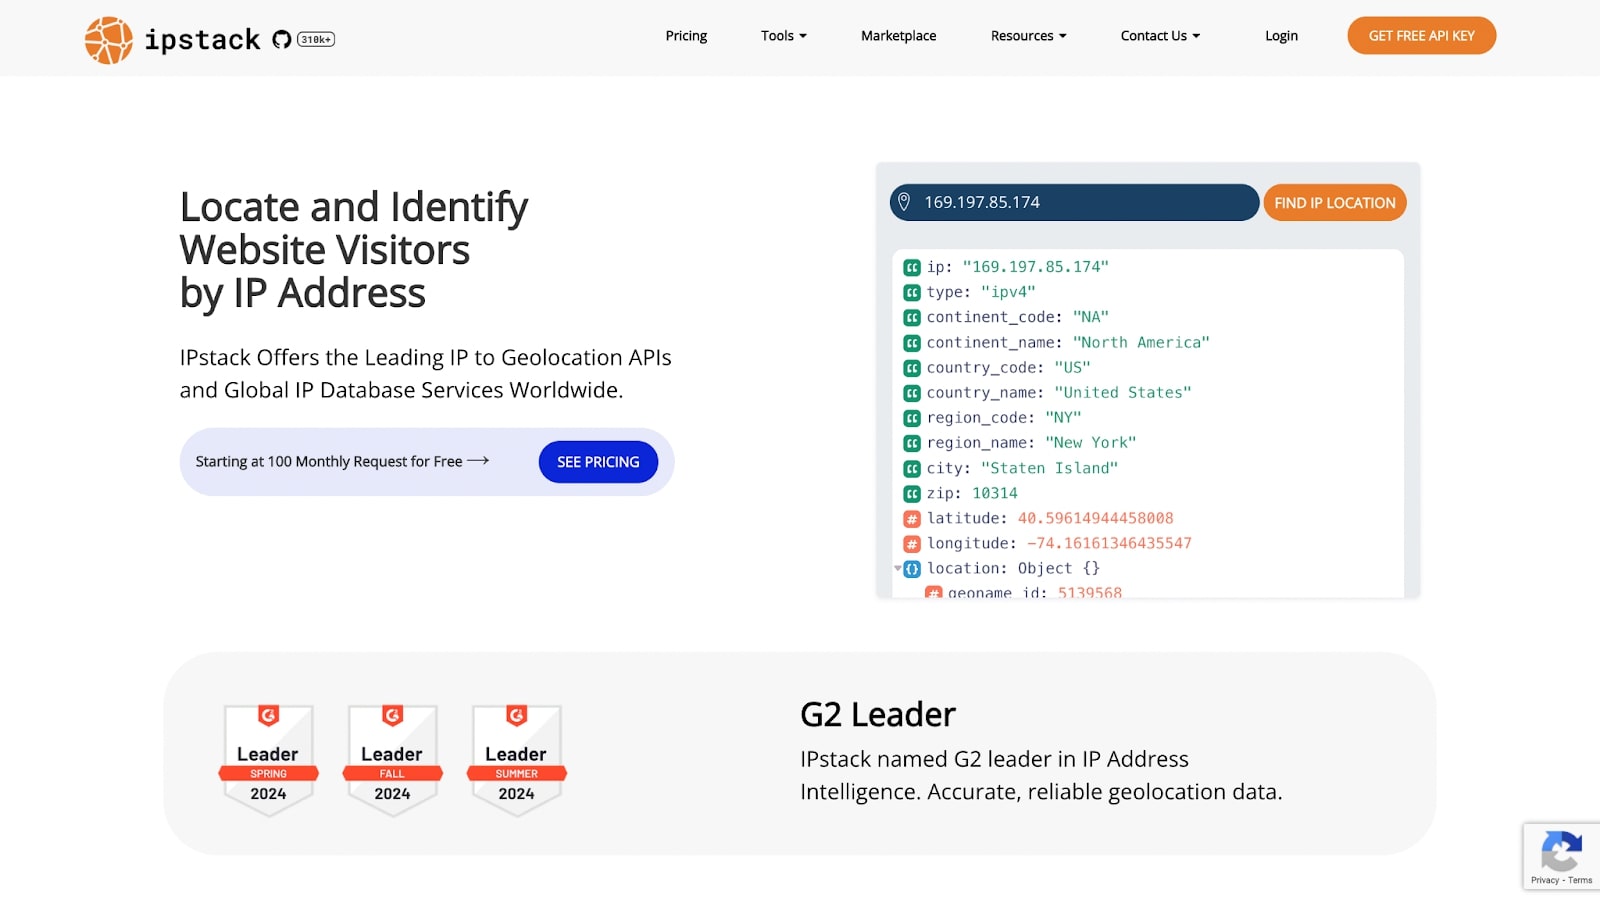Click the number icon beside longitude
Screen dimensions: 1600x903
tap(912, 544)
